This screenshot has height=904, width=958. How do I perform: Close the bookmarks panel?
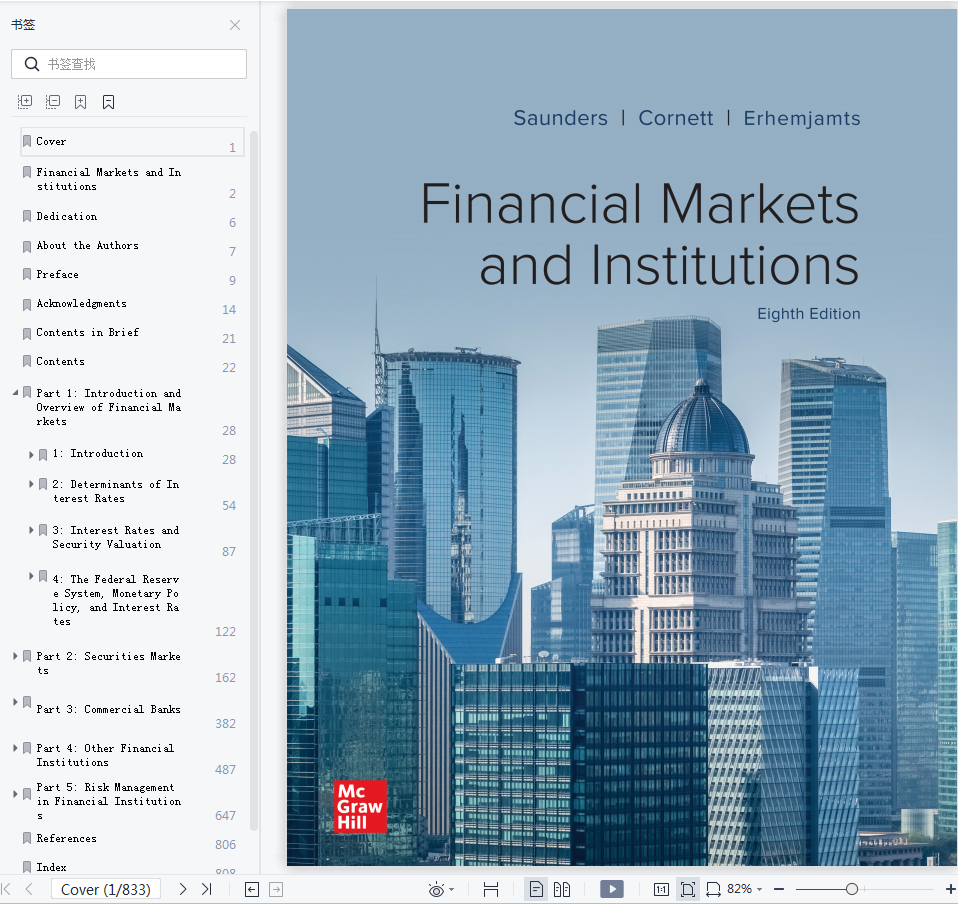pos(235,25)
